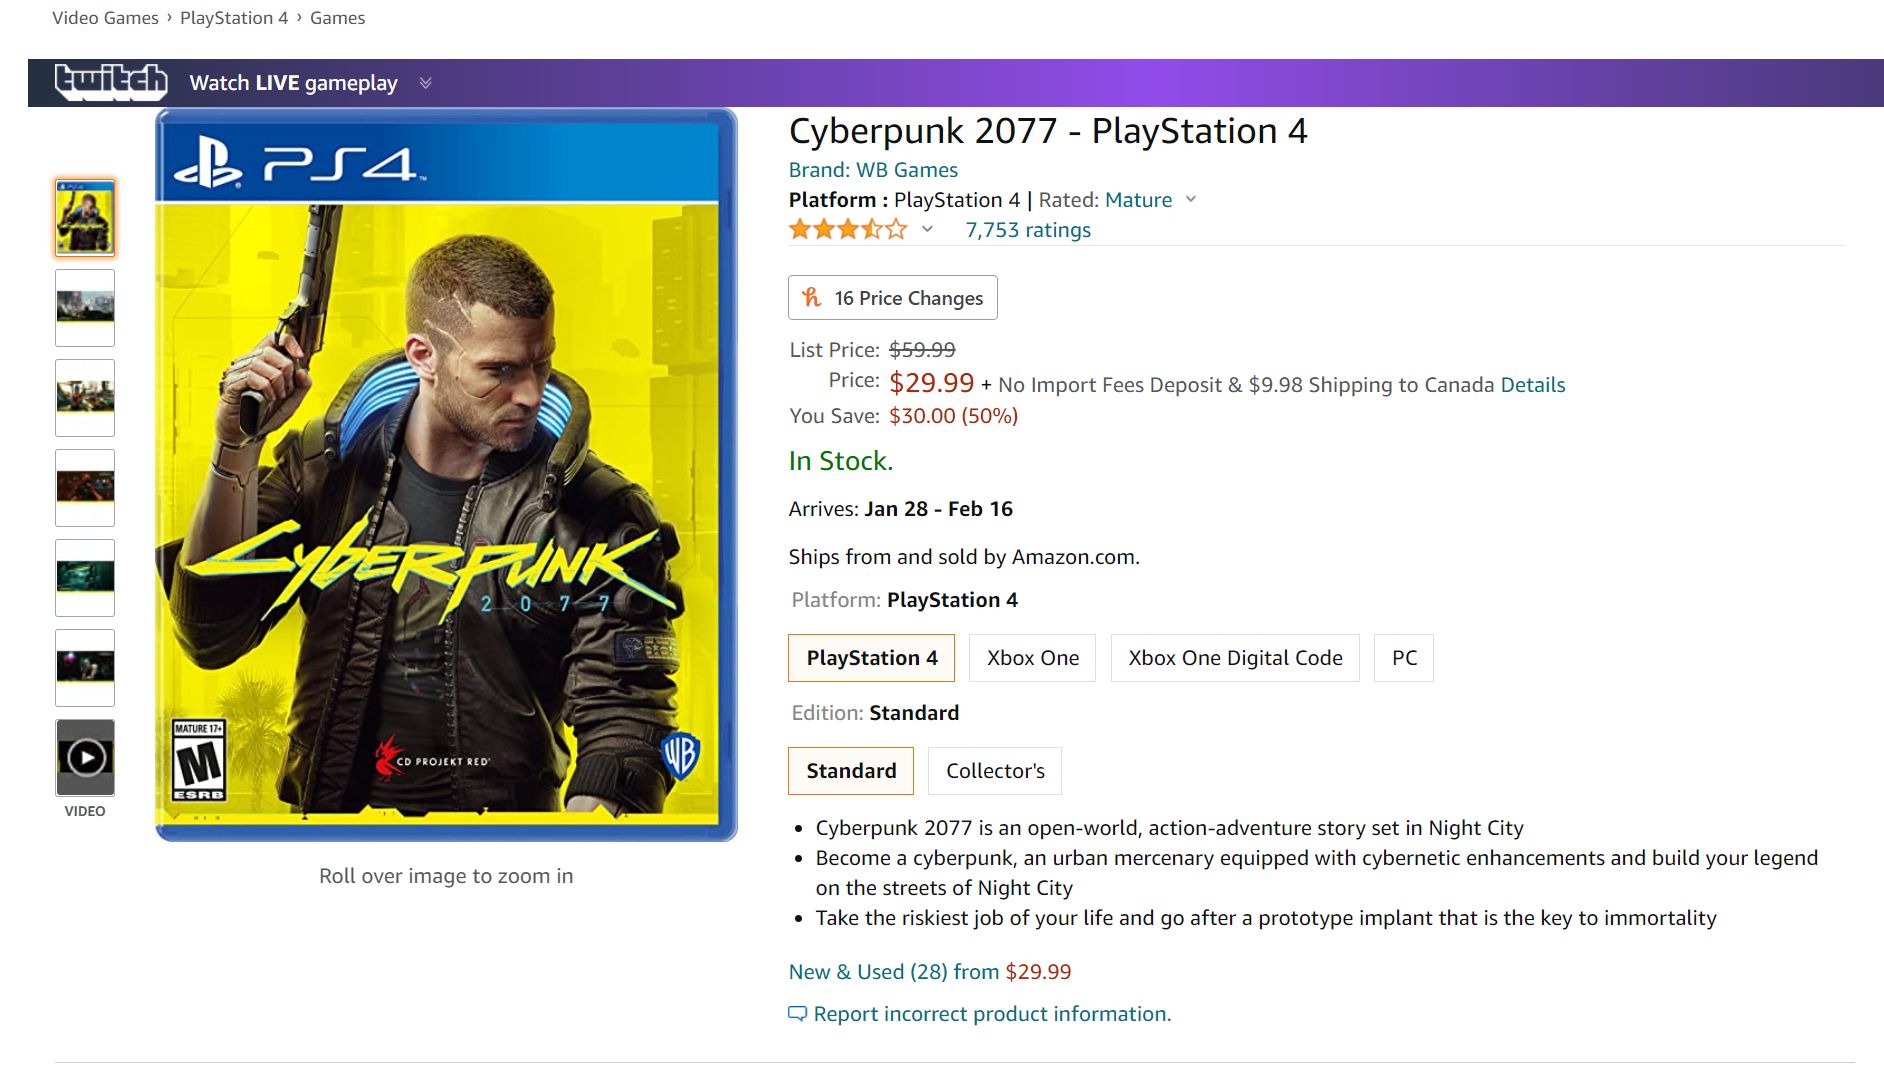
Task: Open the 7,753 ratings link
Action: tap(1028, 230)
